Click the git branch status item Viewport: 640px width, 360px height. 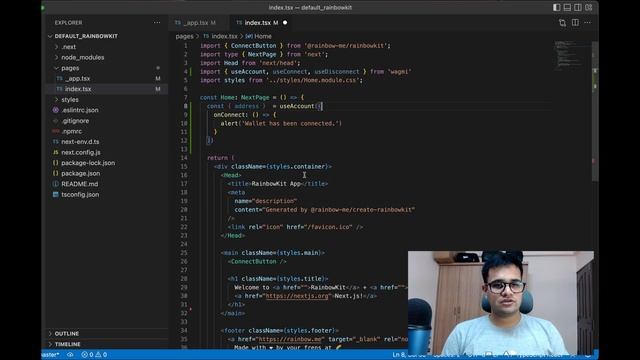tap(51, 355)
